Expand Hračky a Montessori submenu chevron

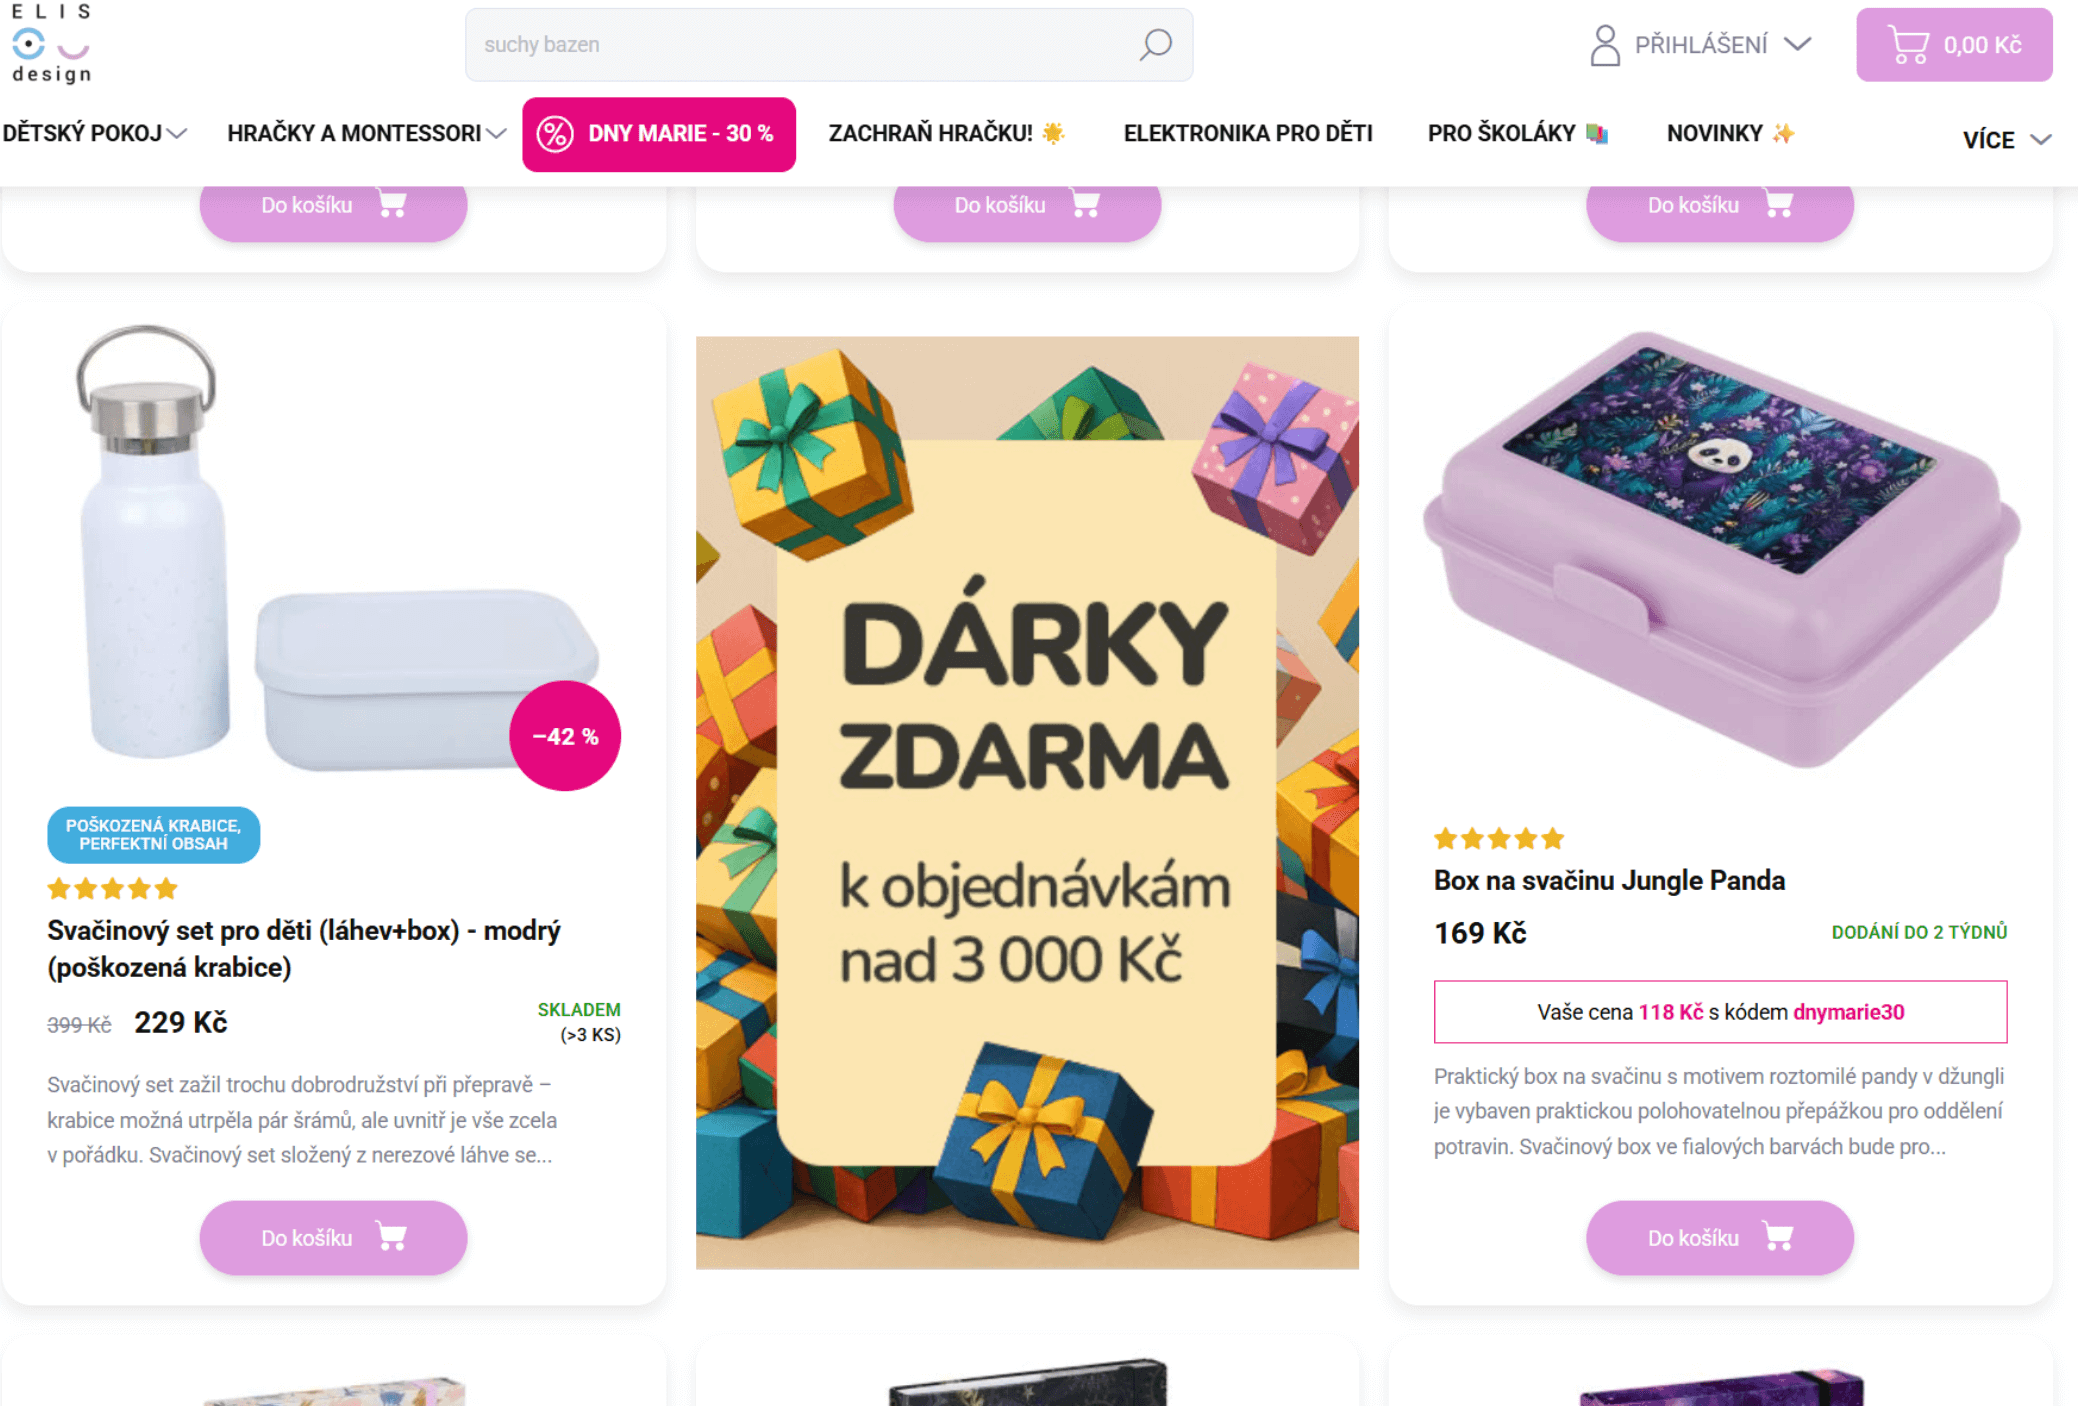pyautogui.click(x=496, y=133)
